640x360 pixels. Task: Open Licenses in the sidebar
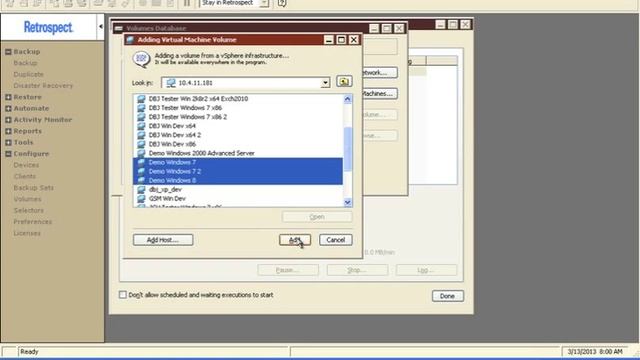(x=27, y=233)
